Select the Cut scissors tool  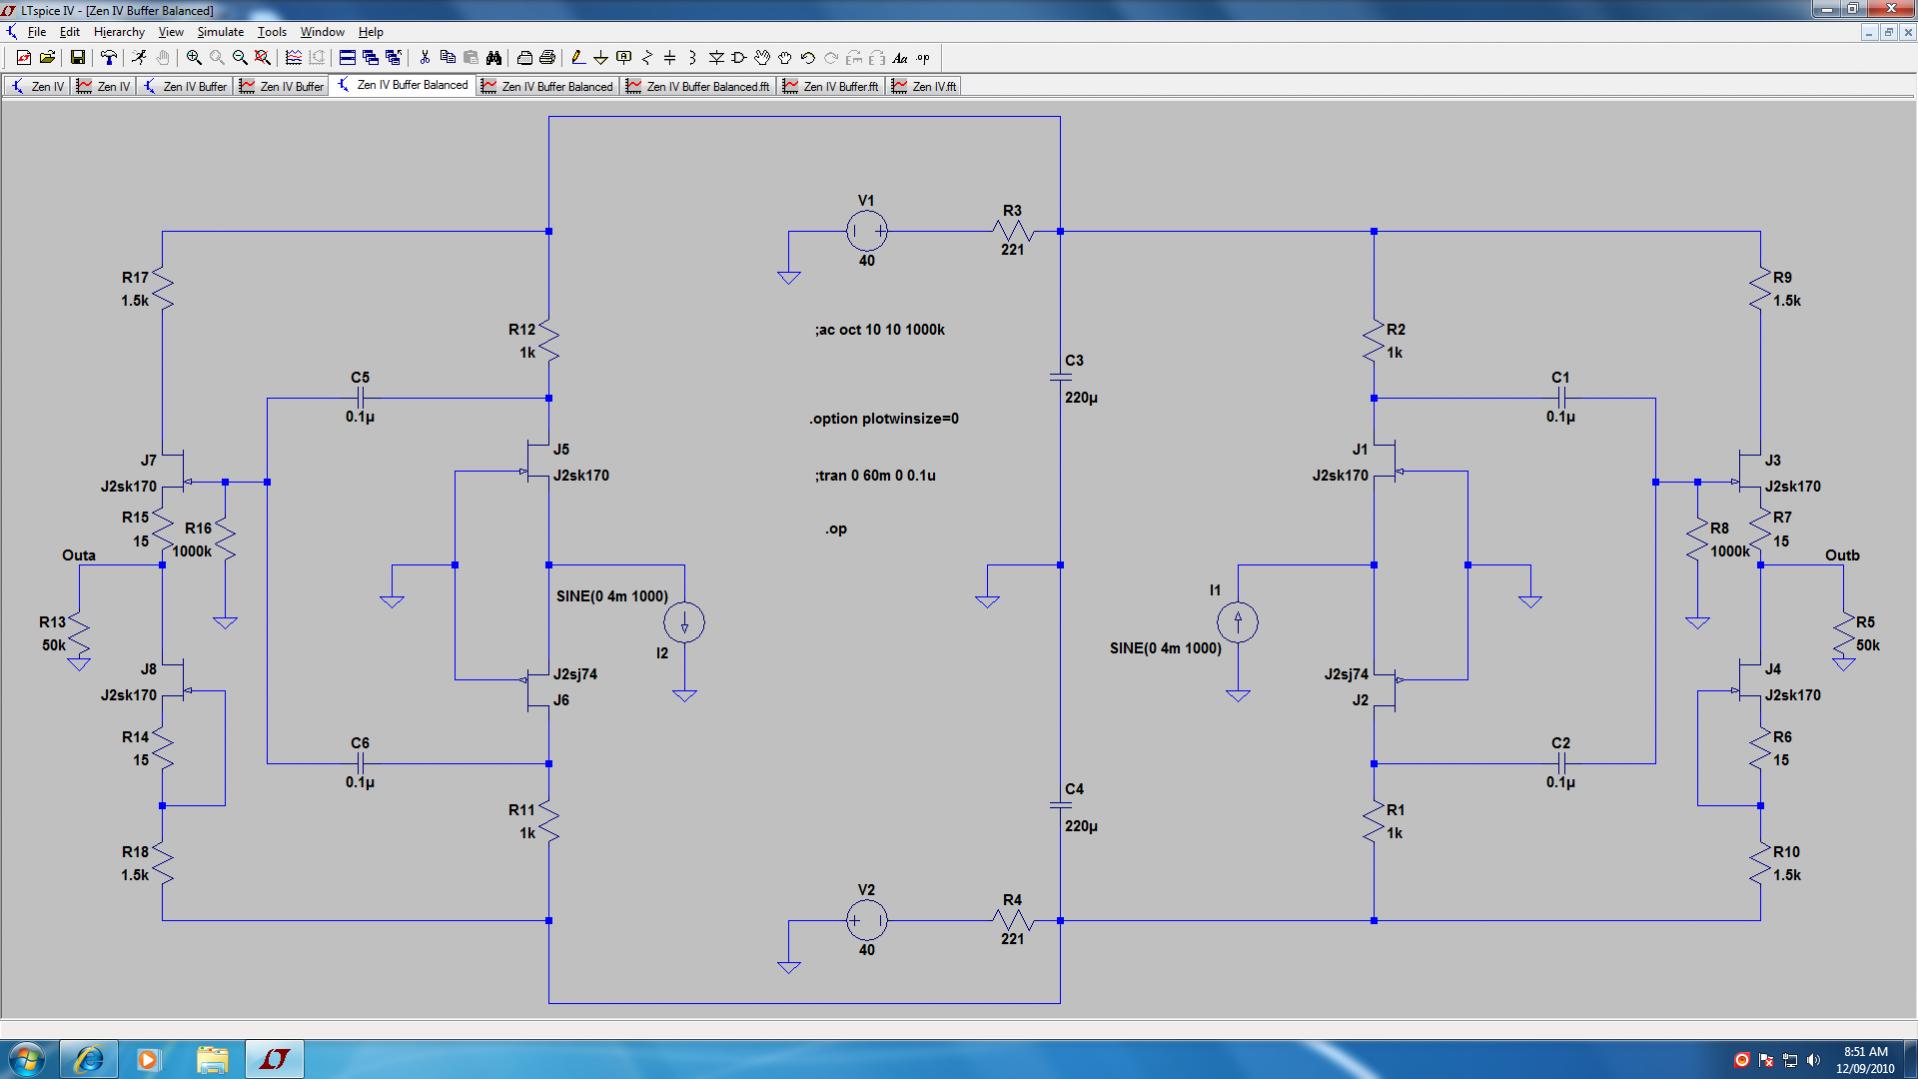pos(425,58)
